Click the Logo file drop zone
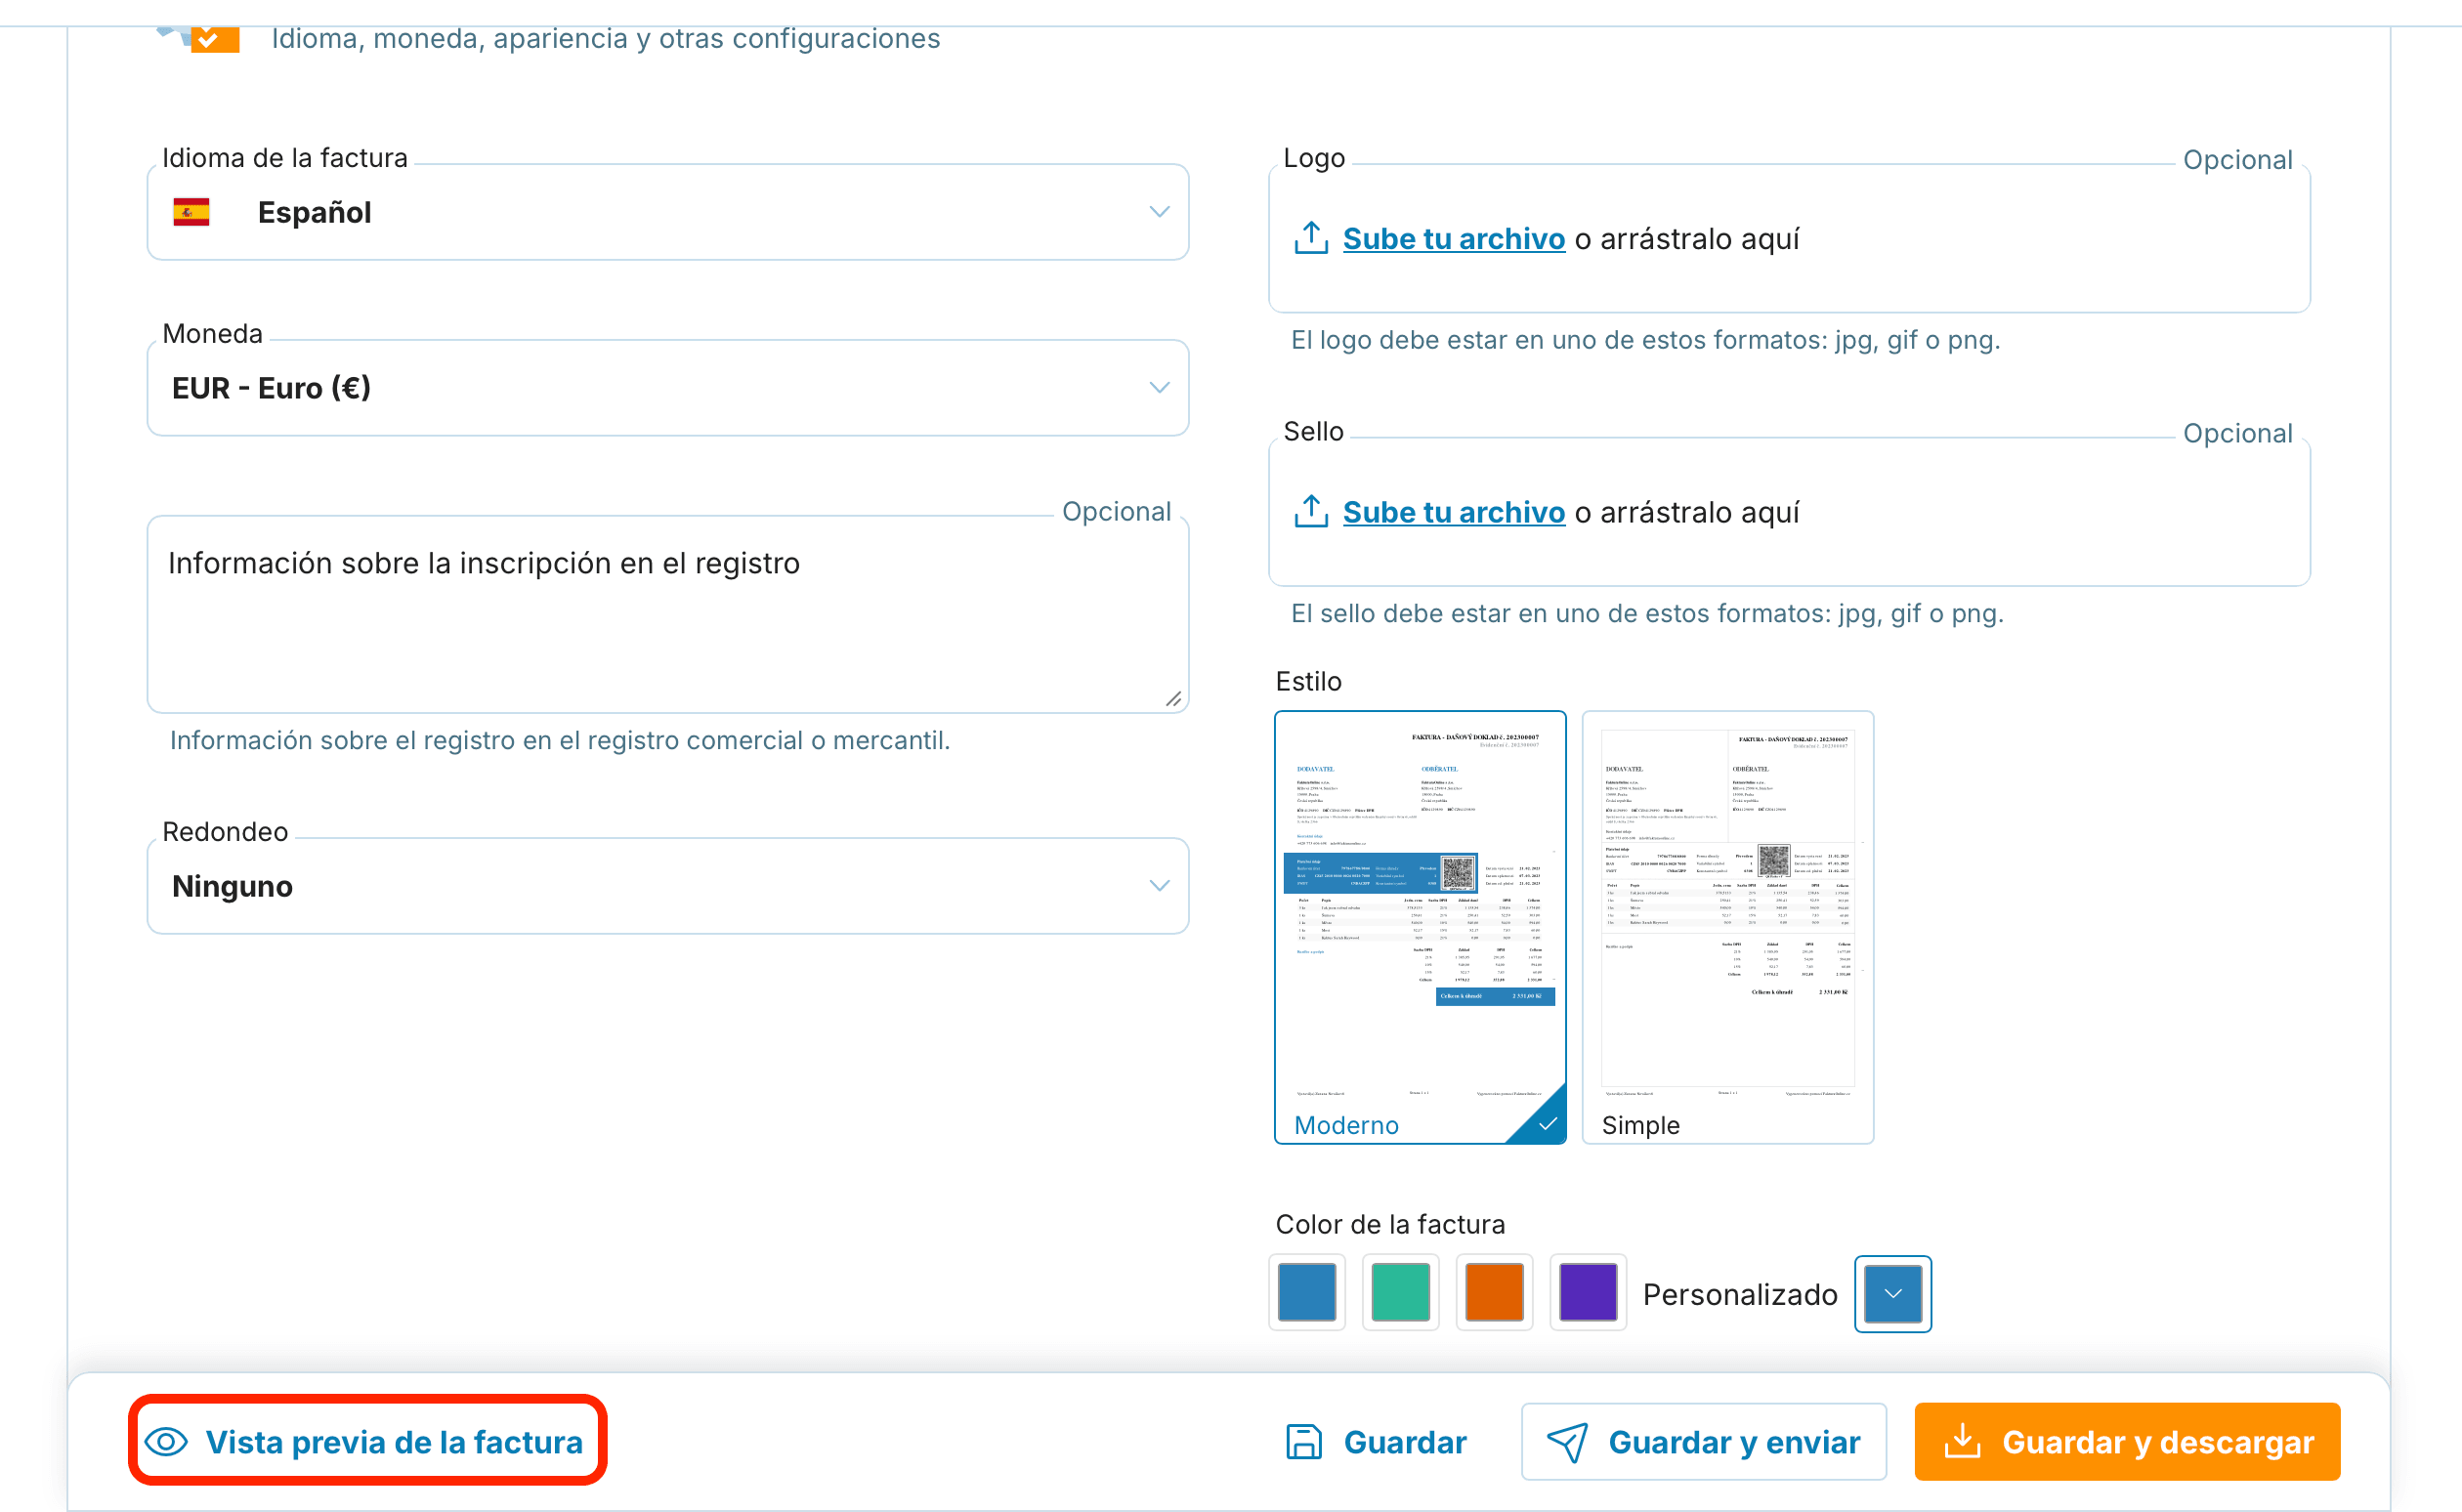The image size is (2462, 1512). pyautogui.click(x=1789, y=239)
